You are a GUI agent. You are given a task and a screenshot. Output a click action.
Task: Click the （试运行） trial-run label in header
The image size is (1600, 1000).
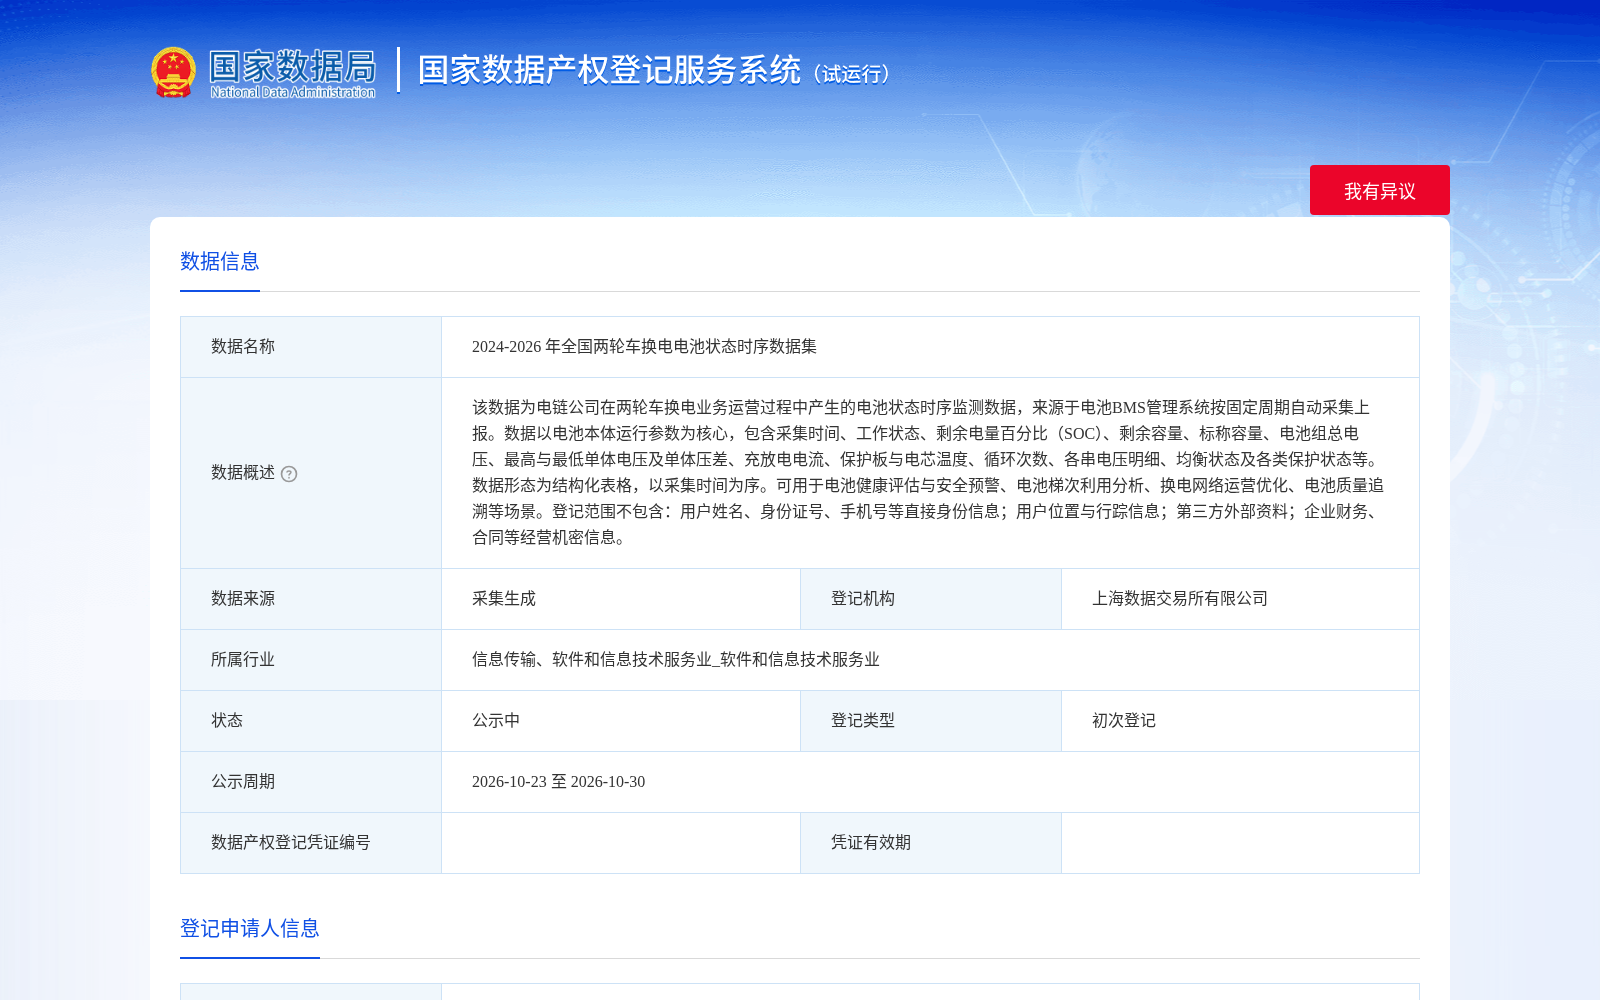tap(852, 74)
